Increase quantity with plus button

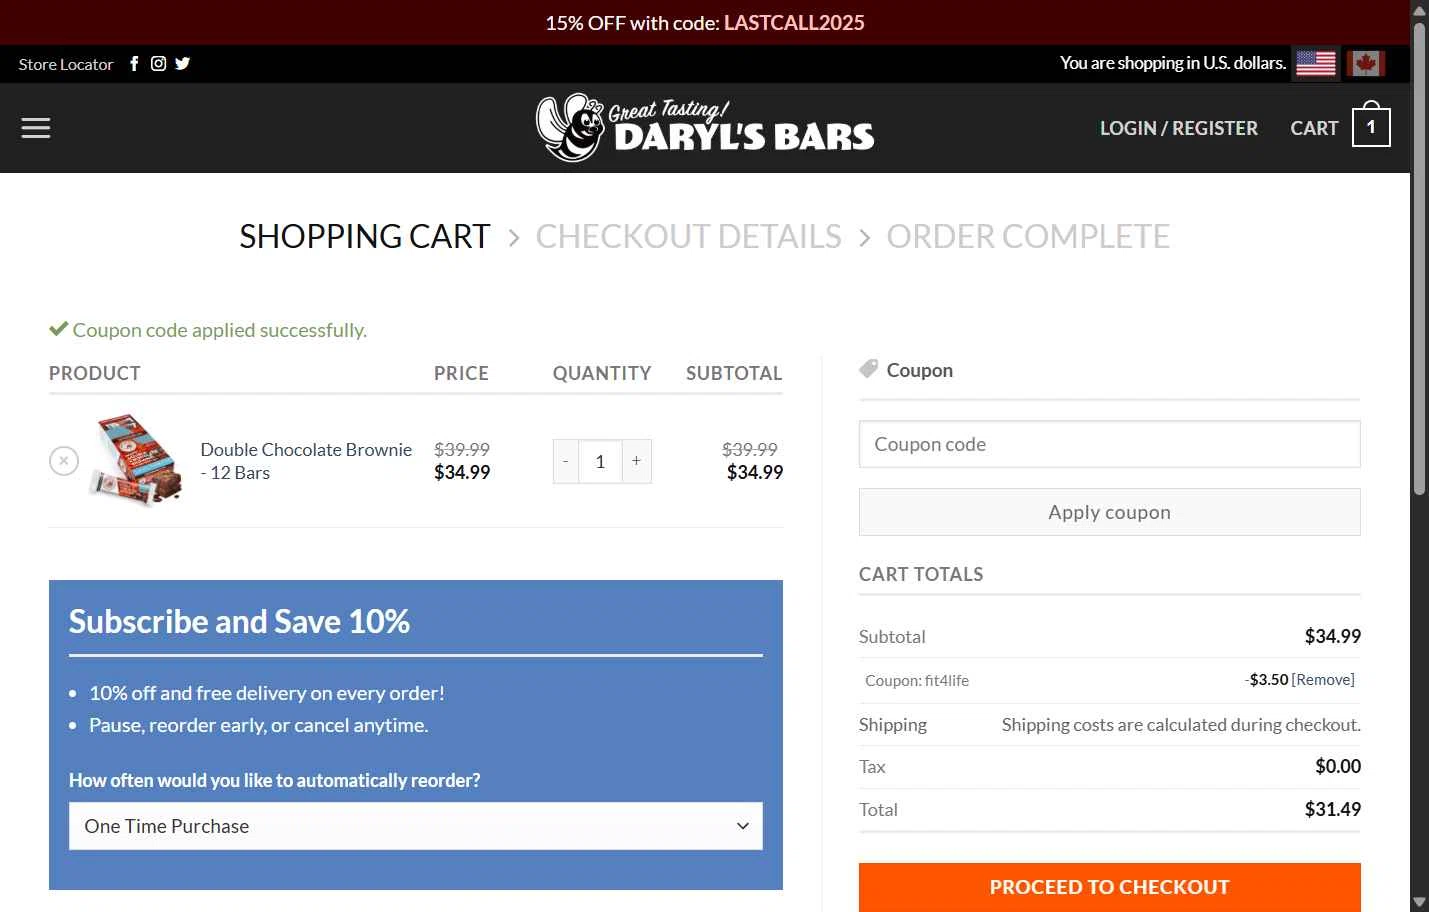(636, 461)
